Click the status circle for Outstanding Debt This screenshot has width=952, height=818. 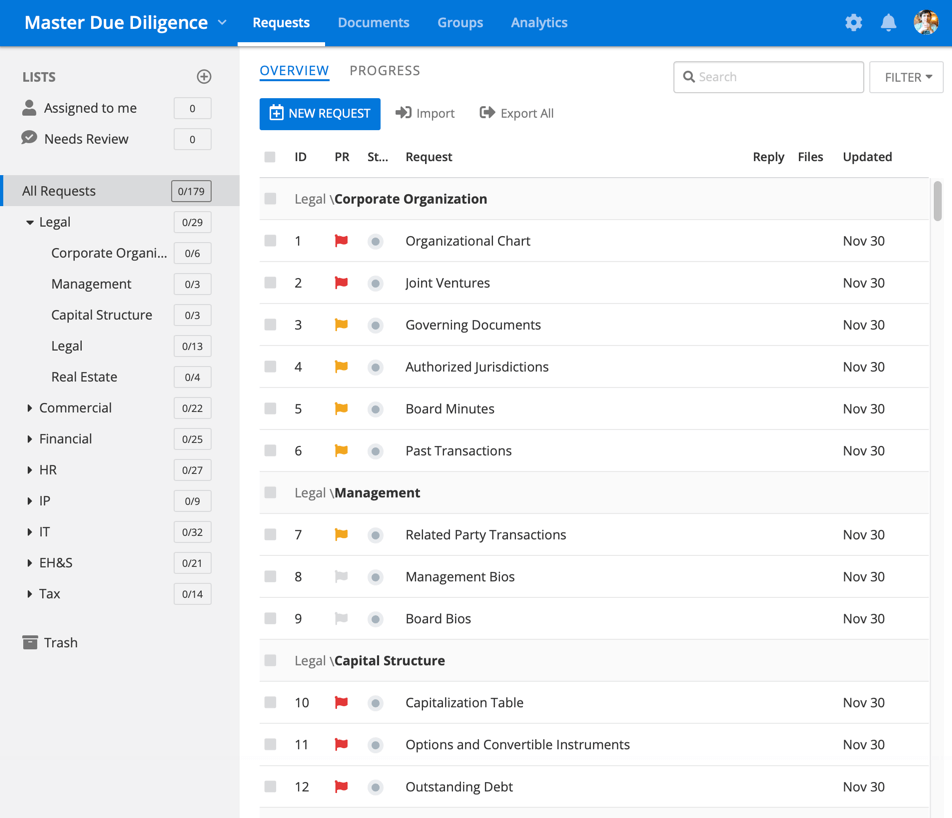click(x=375, y=787)
